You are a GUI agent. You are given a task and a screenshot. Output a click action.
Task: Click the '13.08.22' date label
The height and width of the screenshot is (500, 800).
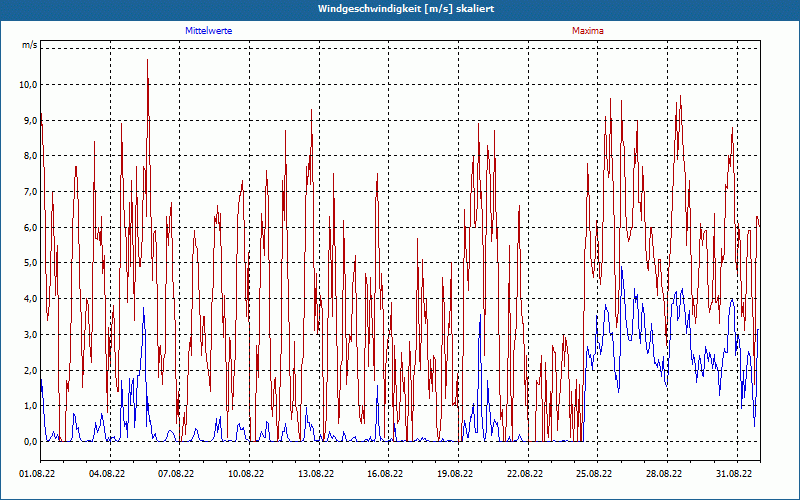316,474
